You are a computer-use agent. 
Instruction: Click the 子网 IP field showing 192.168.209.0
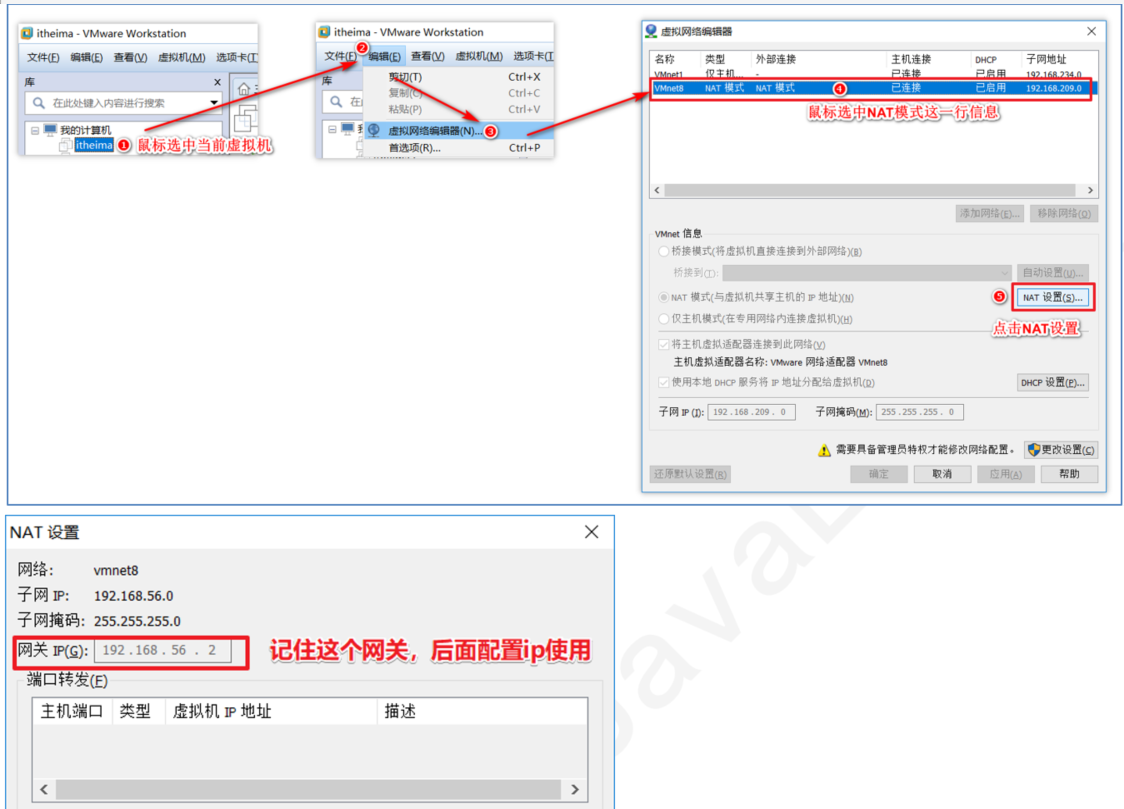tap(751, 412)
